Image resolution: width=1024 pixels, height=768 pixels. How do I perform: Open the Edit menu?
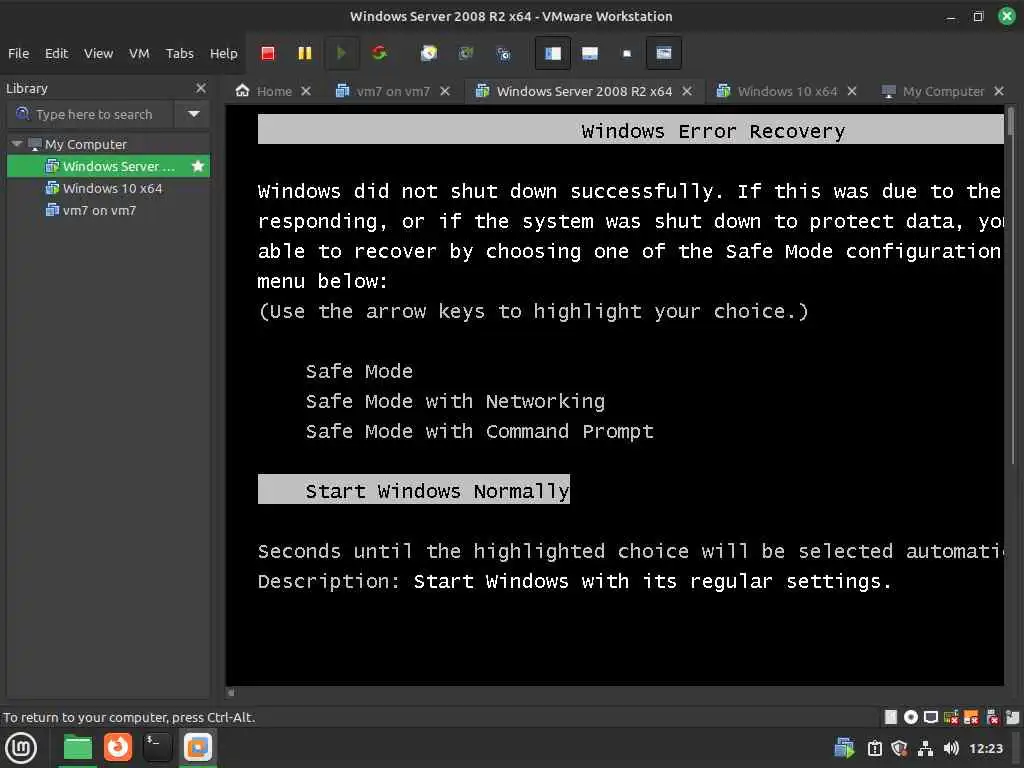[56, 54]
